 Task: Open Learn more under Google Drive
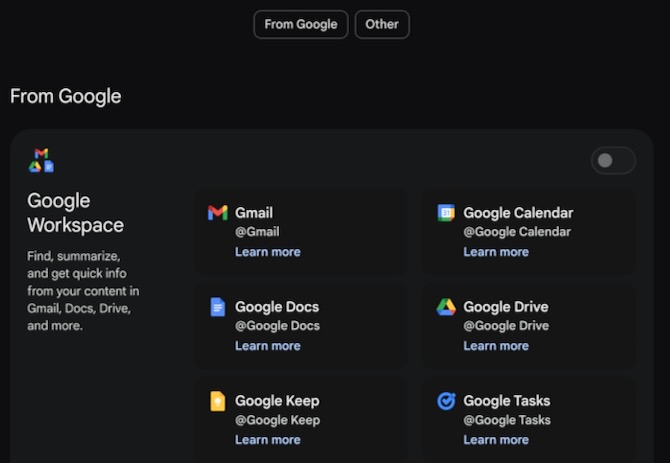[496, 346]
